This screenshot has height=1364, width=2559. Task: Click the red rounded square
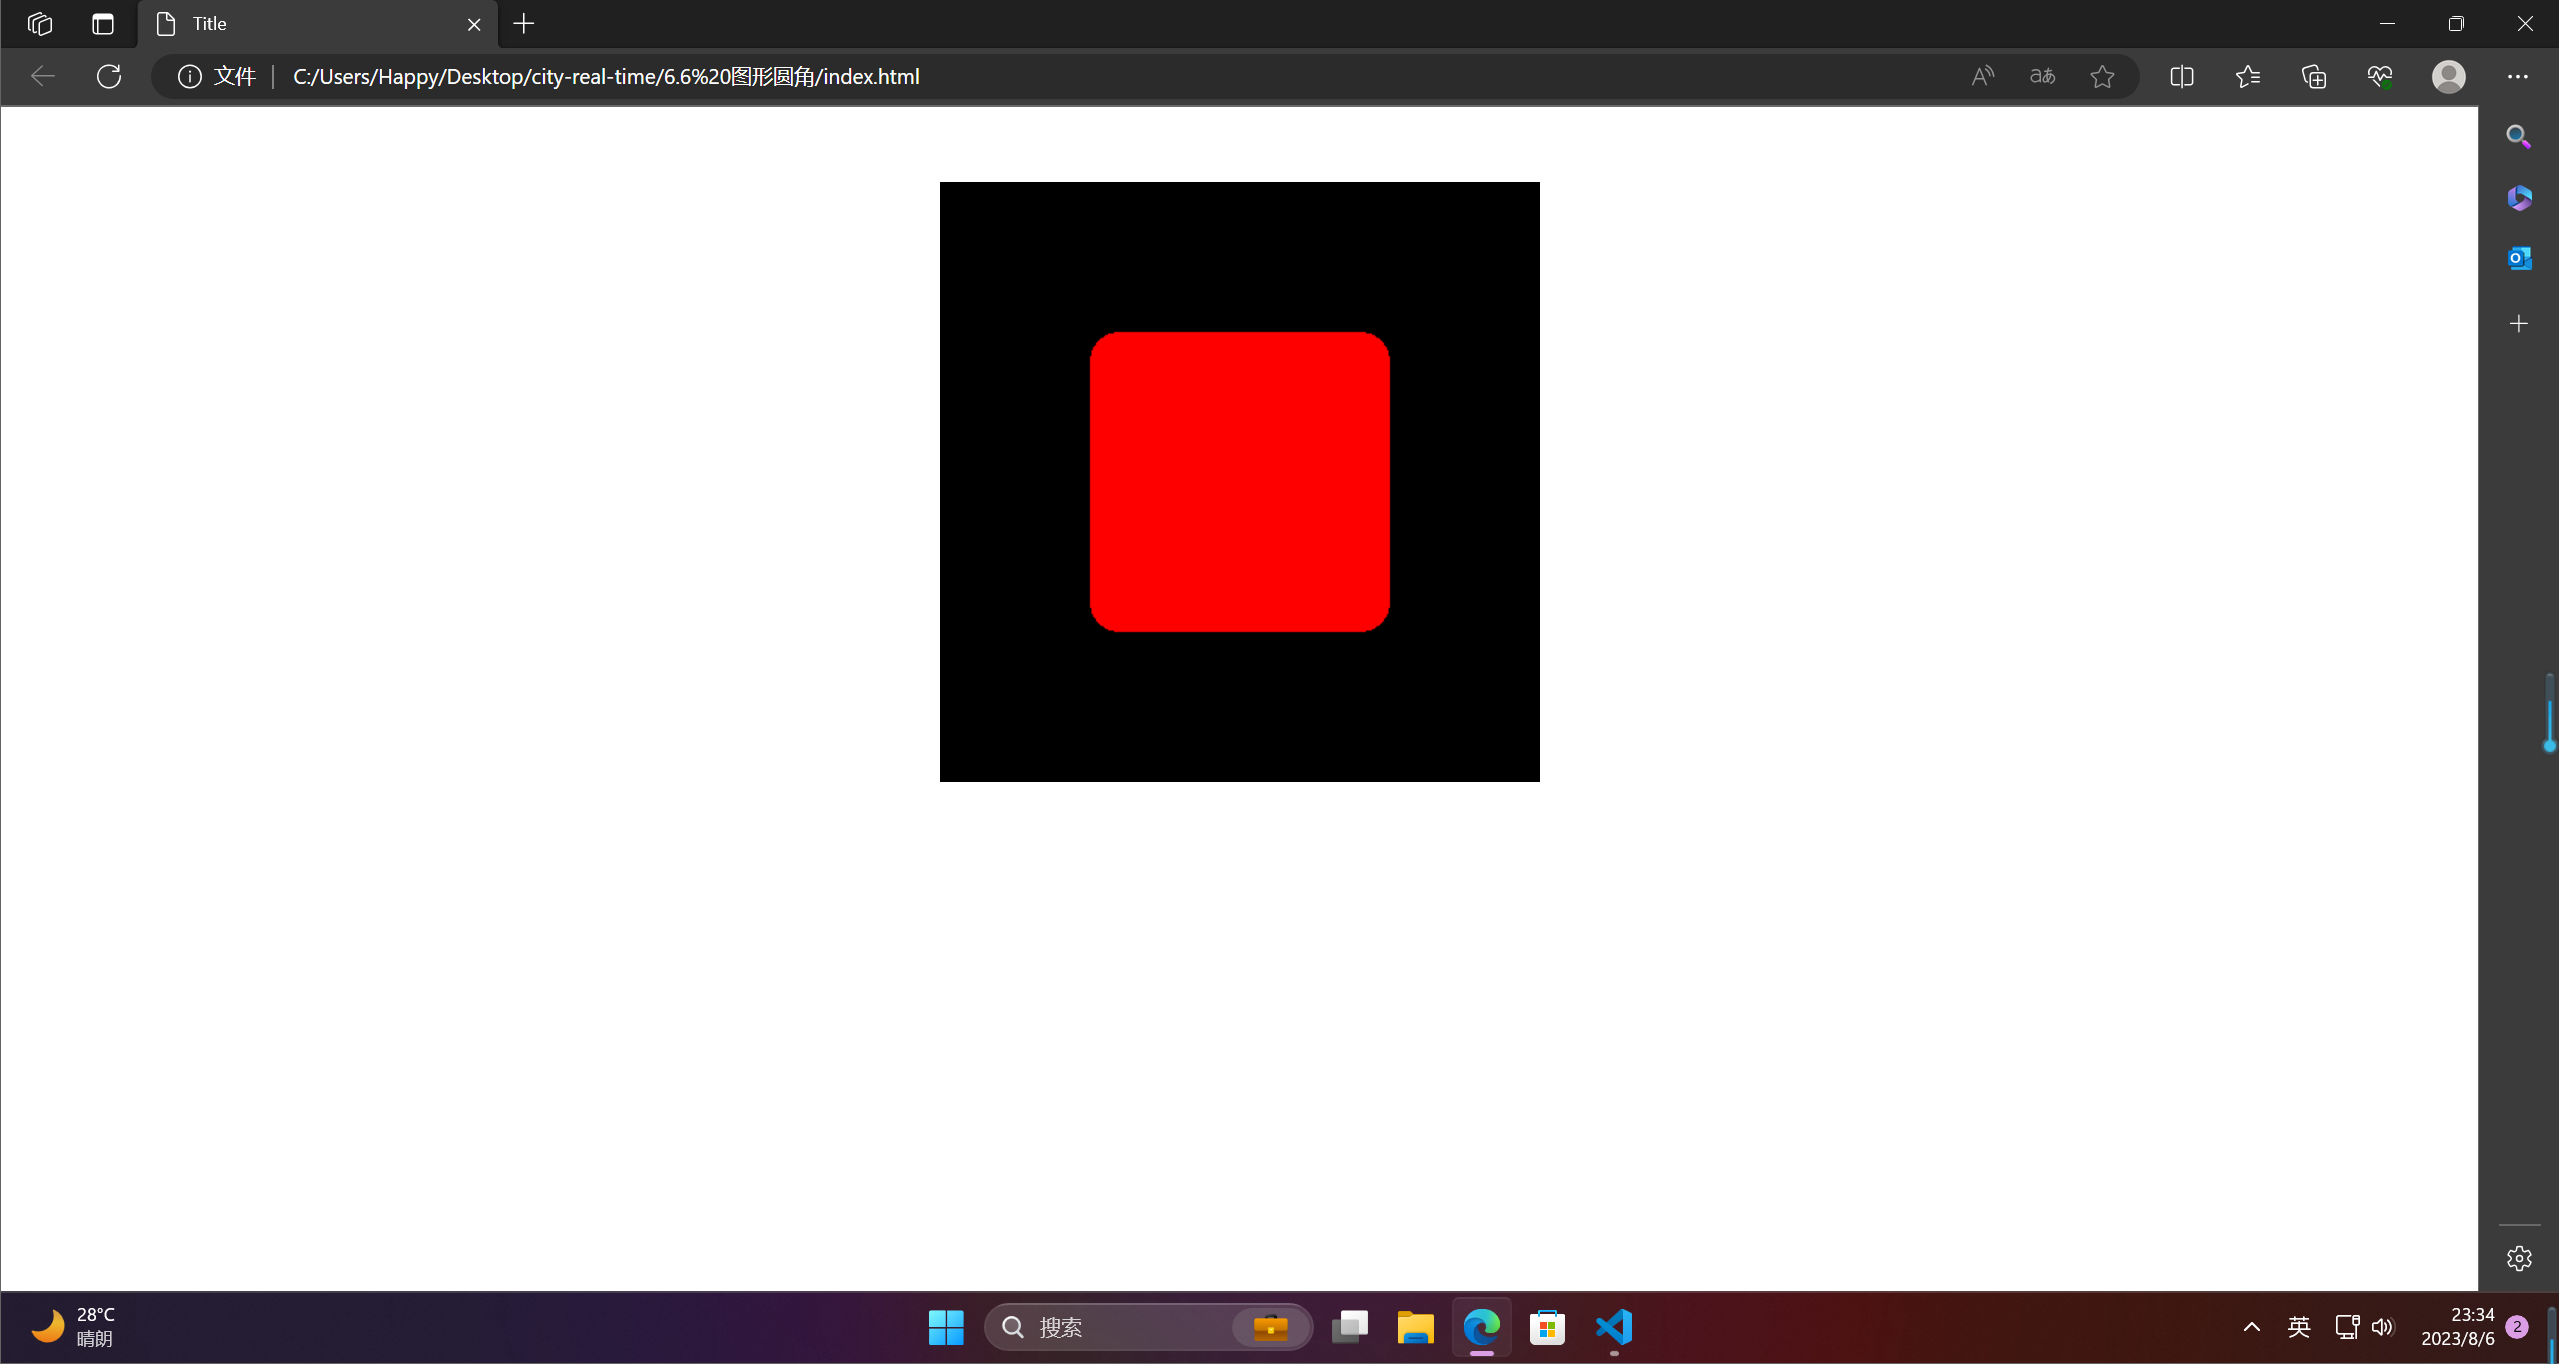click(1239, 481)
